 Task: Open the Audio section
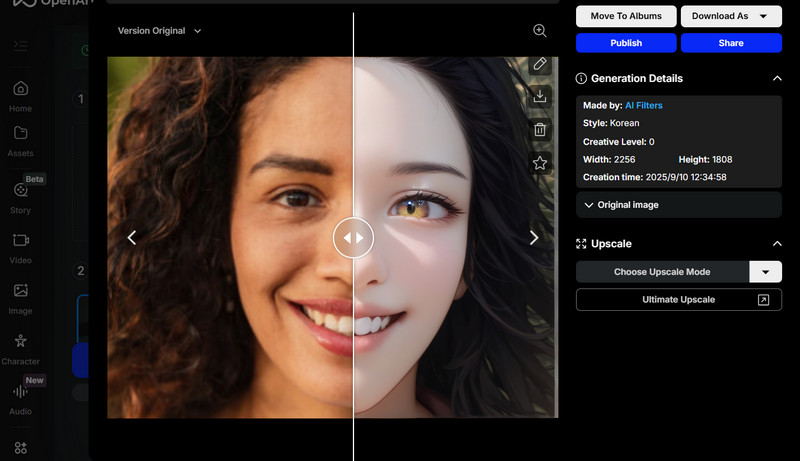20,392
